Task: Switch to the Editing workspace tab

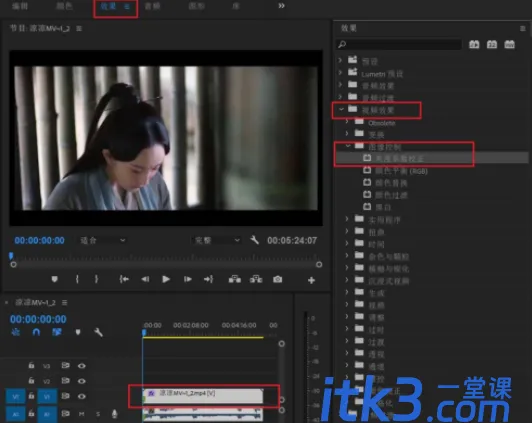Action: tap(20, 6)
